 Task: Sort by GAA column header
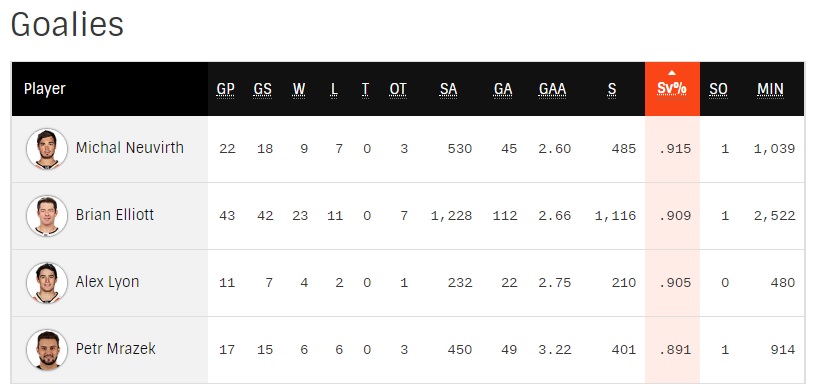pos(552,89)
